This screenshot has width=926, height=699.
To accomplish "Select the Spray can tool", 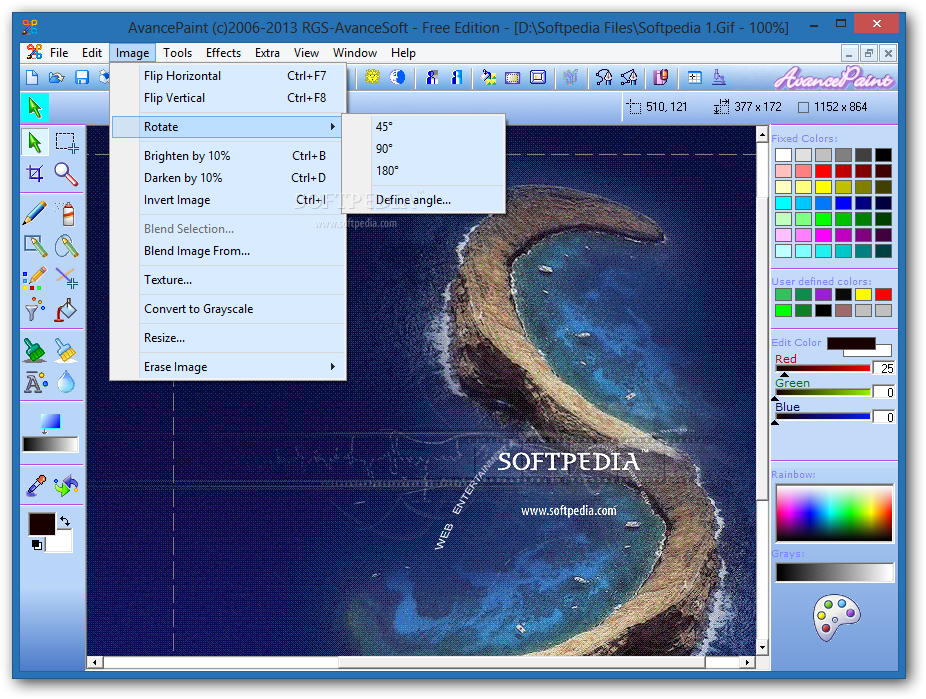I will coord(66,213).
